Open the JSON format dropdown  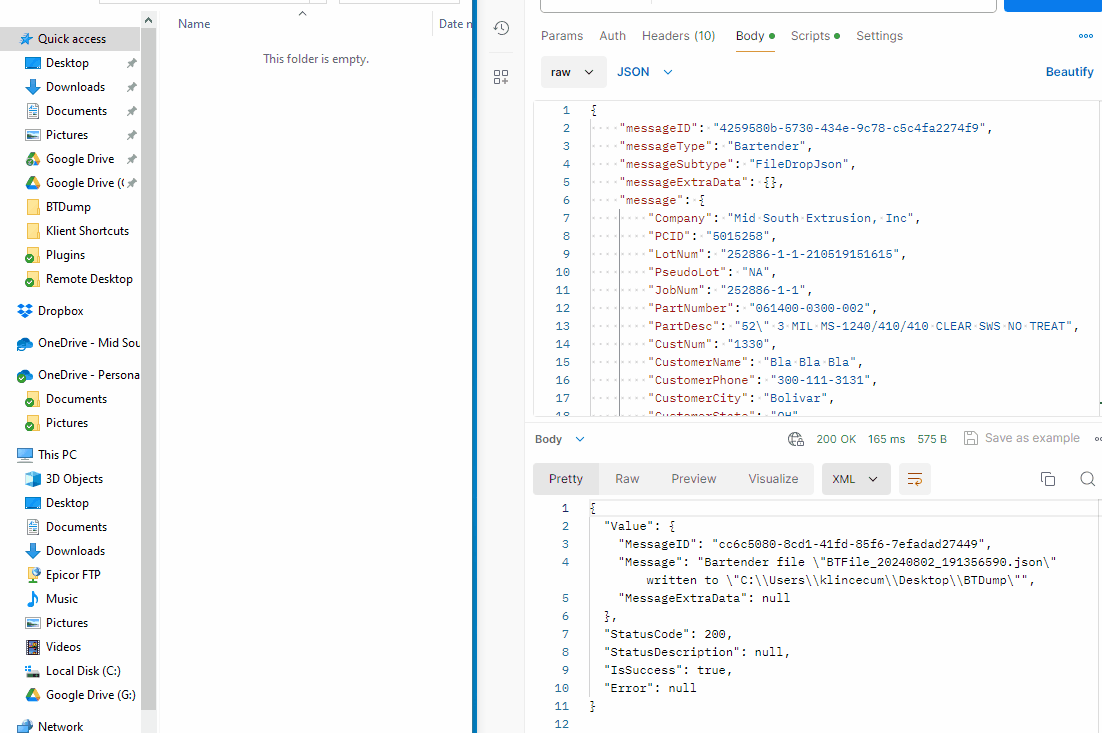644,72
